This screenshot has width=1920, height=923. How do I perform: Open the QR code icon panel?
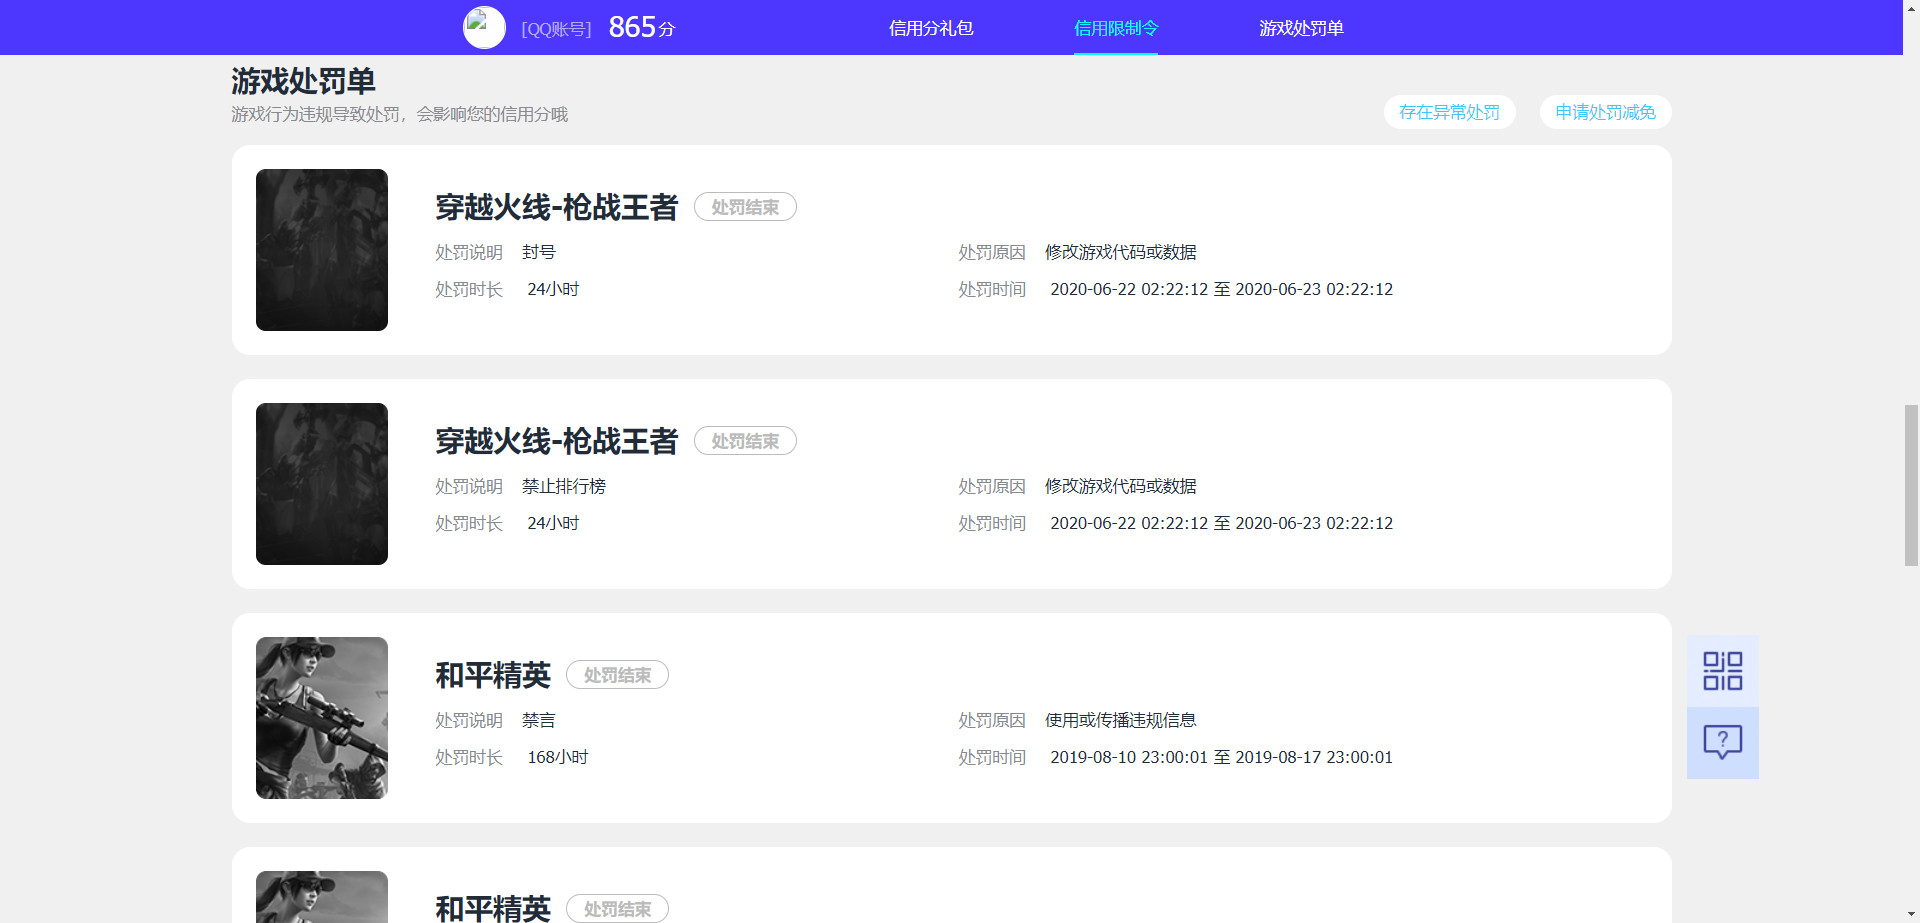tap(1722, 671)
